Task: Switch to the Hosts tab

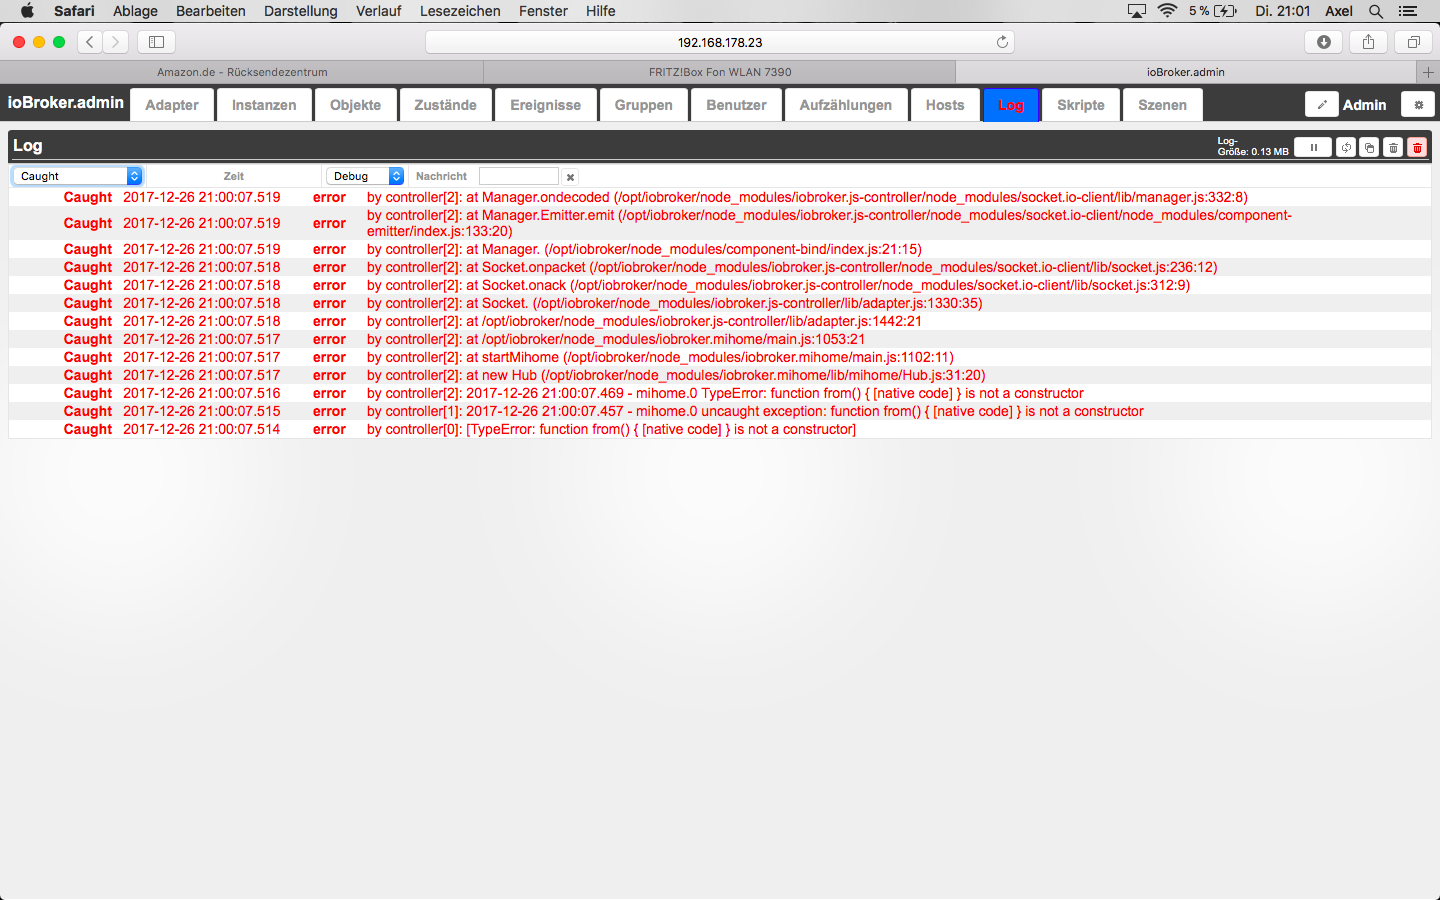Action: point(945,105)
